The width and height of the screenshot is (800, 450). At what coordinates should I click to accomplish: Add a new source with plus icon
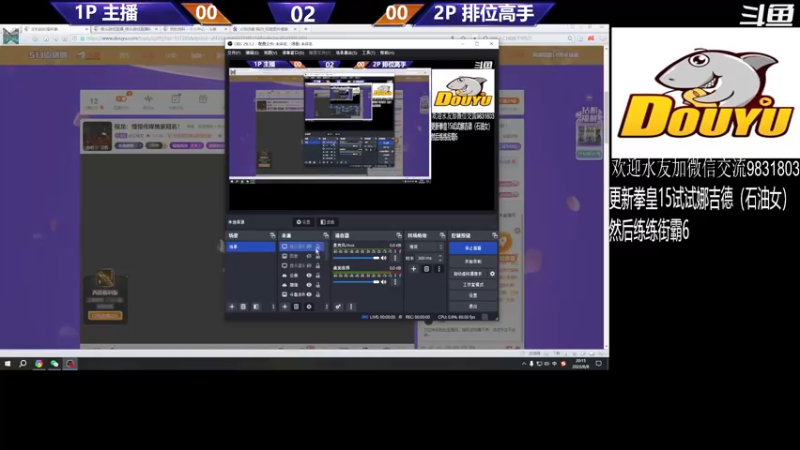coord(285,307)
